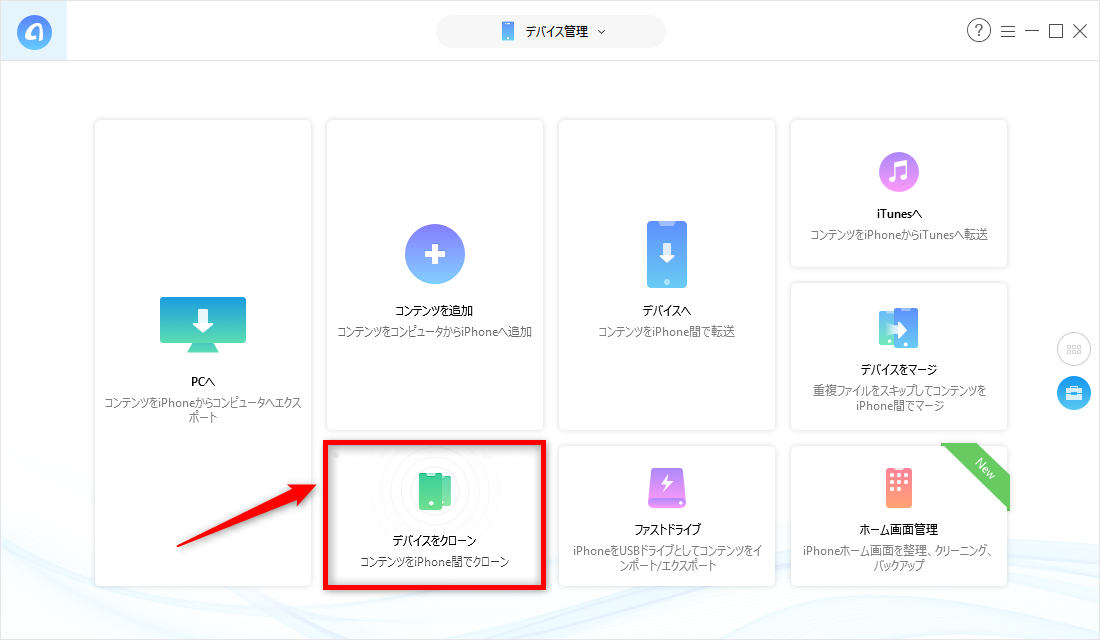Viewport: 1100px width, 640px height.
Task: Select the デバイスへ label
Action: point(666,311)
